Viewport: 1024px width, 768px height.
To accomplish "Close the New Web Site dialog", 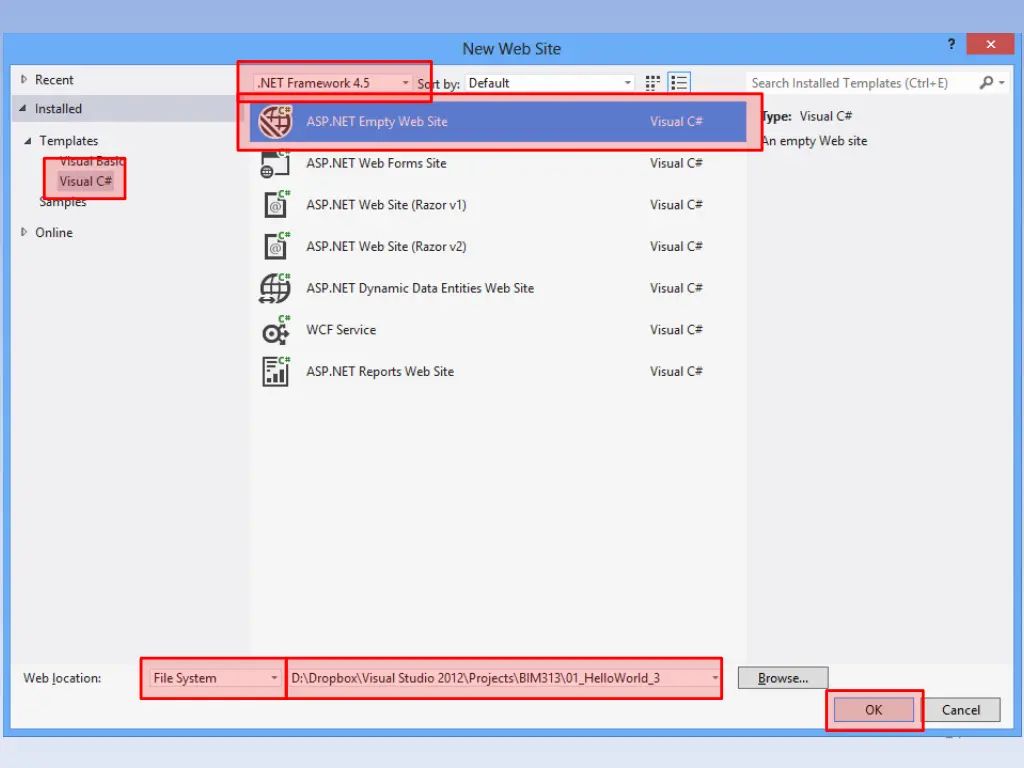I will point(990,44).
